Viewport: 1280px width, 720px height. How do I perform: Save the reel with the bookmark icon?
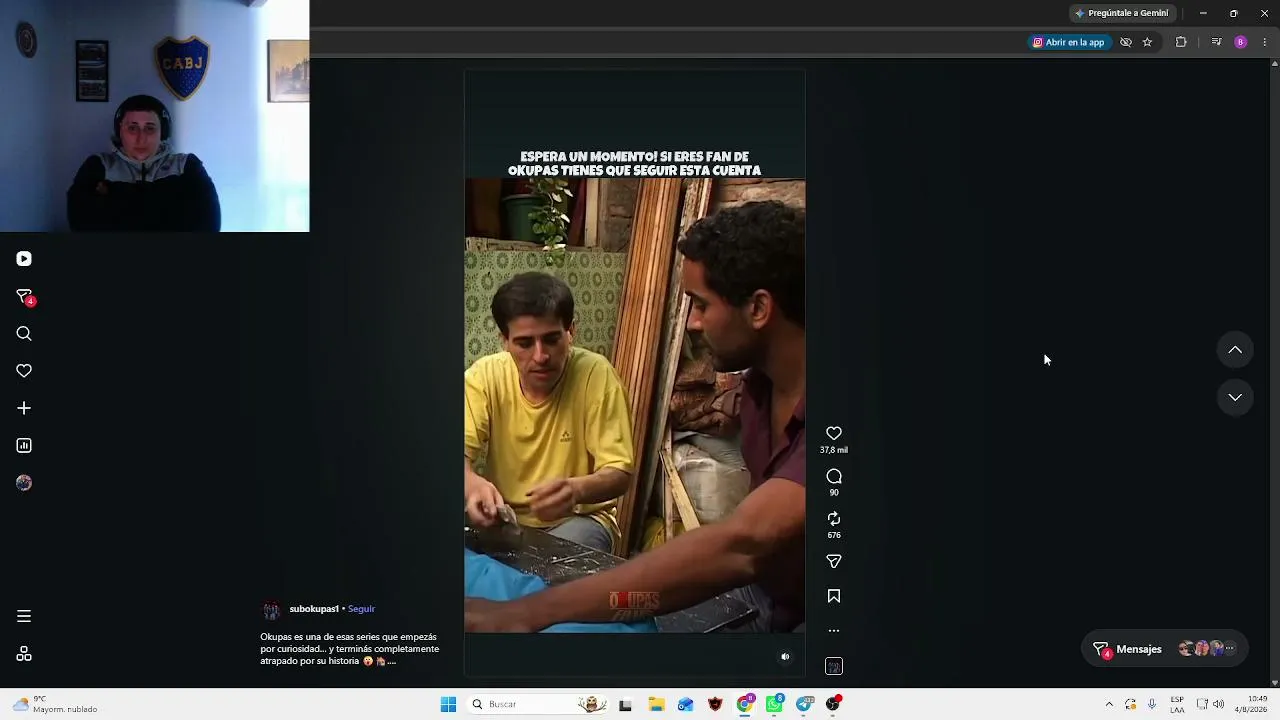(834, 596)
